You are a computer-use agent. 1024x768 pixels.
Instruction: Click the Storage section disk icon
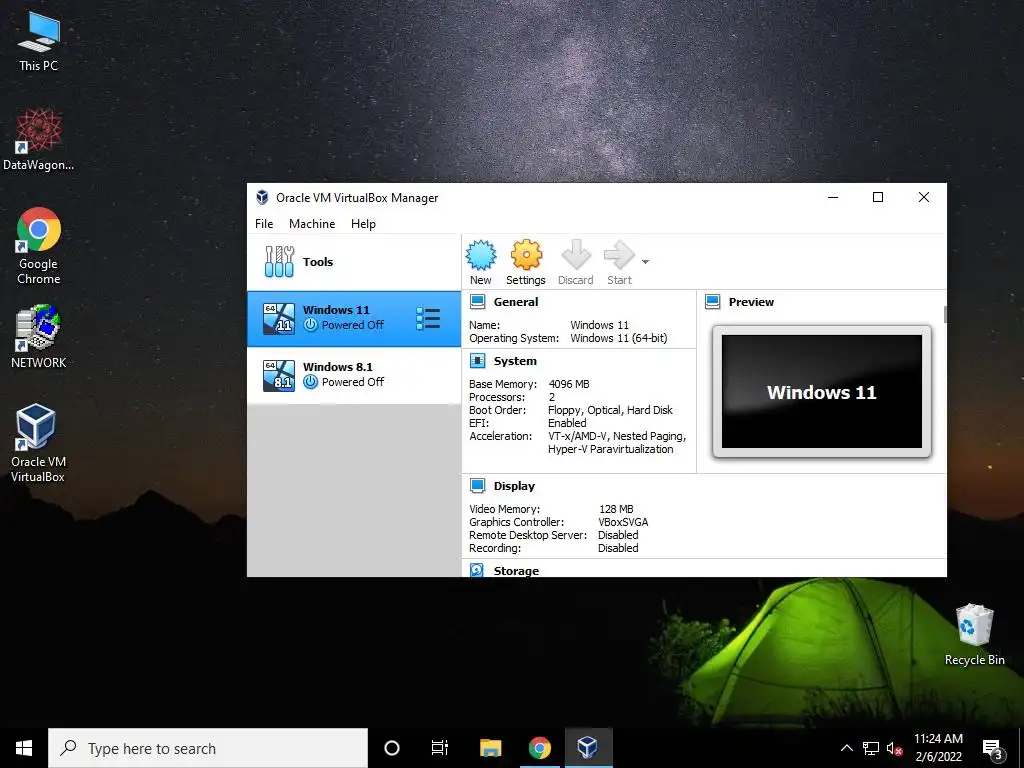(477, 570)
